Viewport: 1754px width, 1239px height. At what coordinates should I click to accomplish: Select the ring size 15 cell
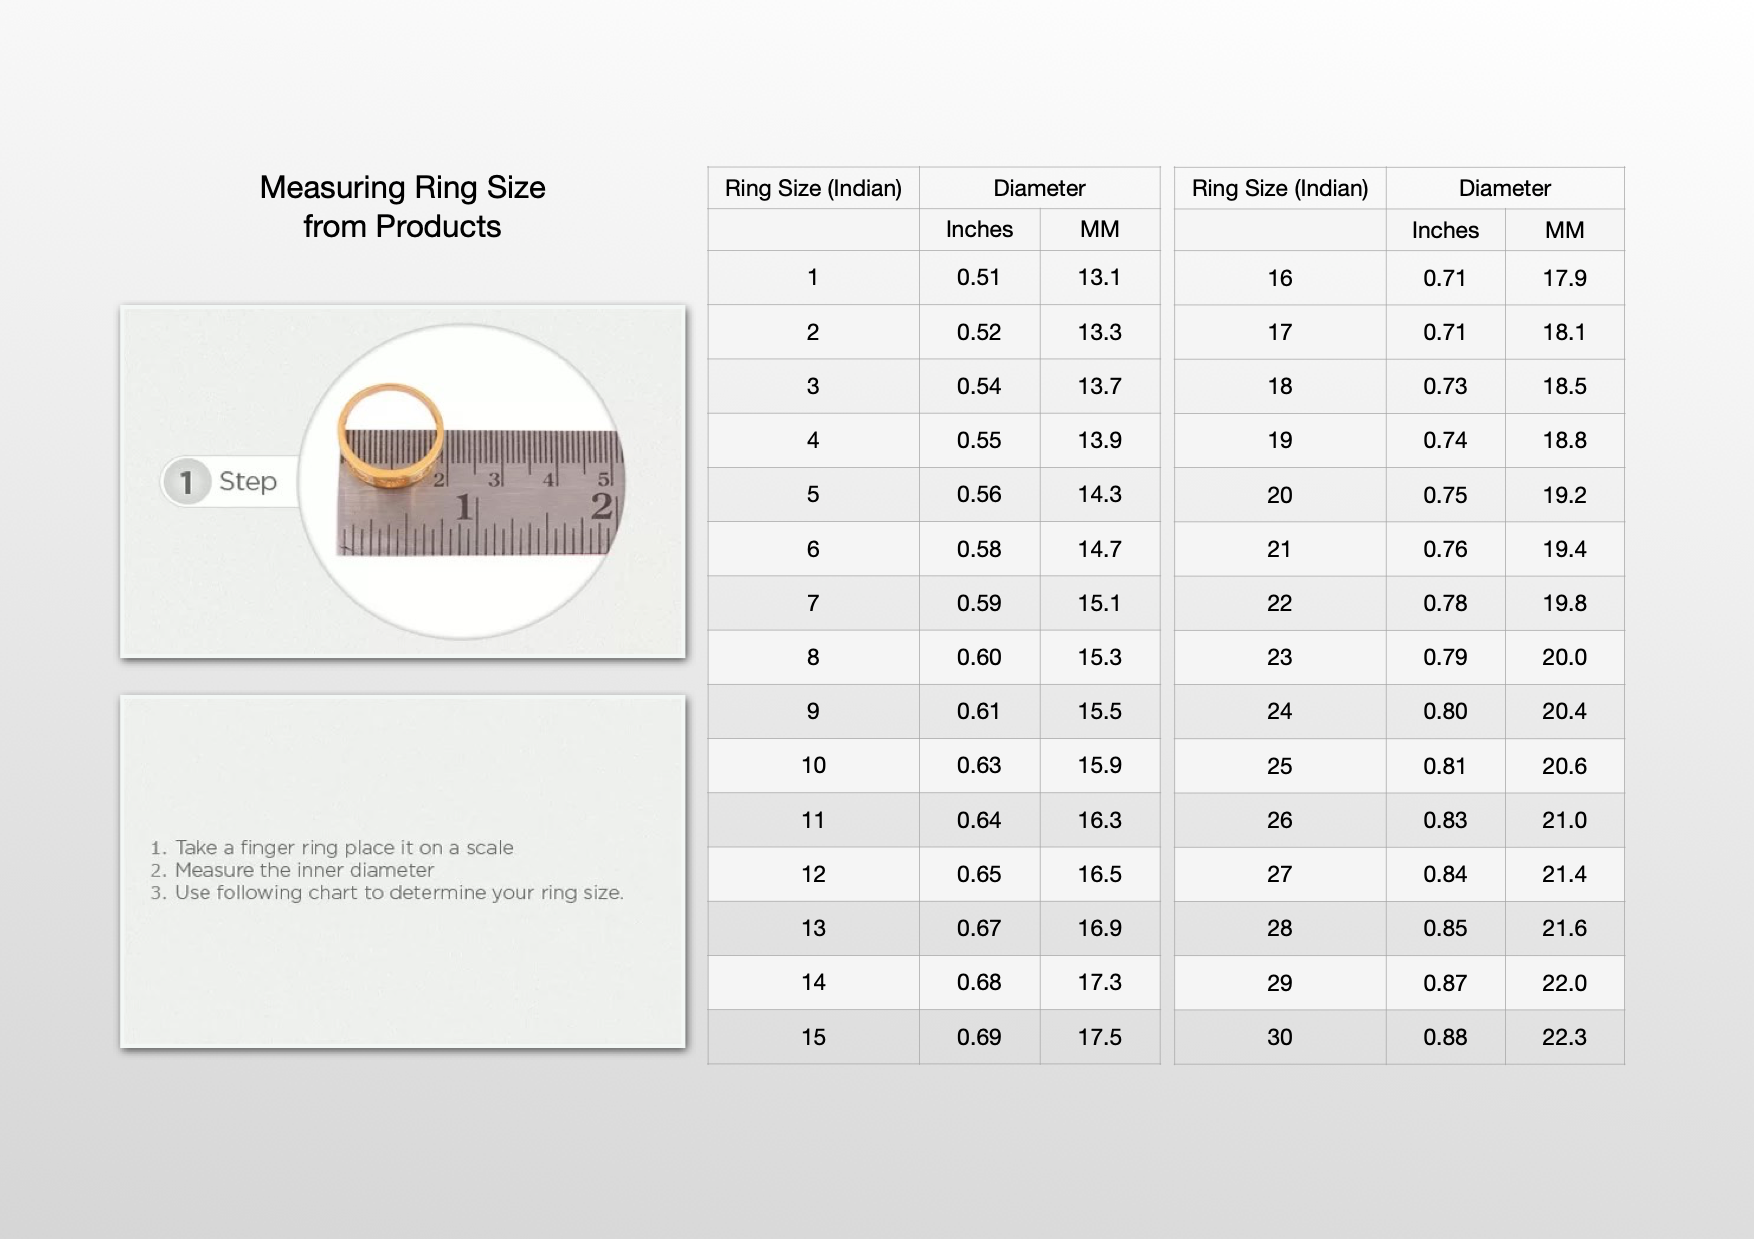coord(813,1037)
